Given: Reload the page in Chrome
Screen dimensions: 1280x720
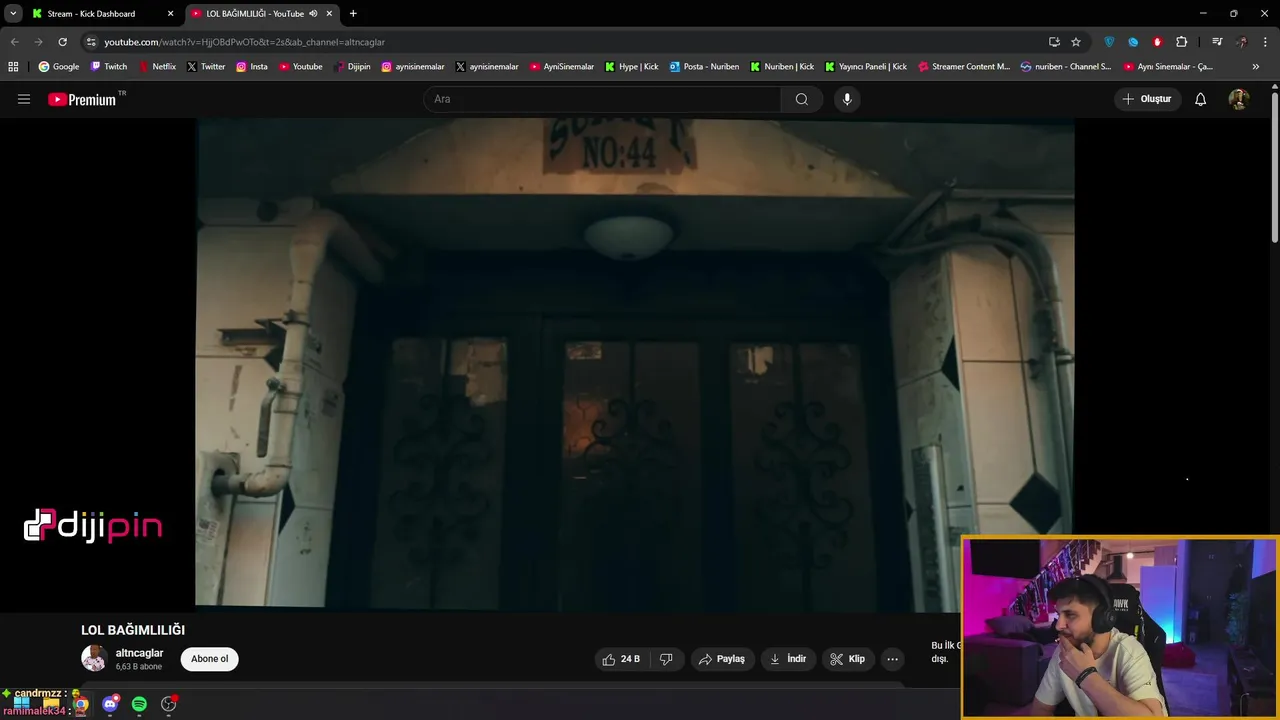Looking at the screenshot, I should point(63,42).
